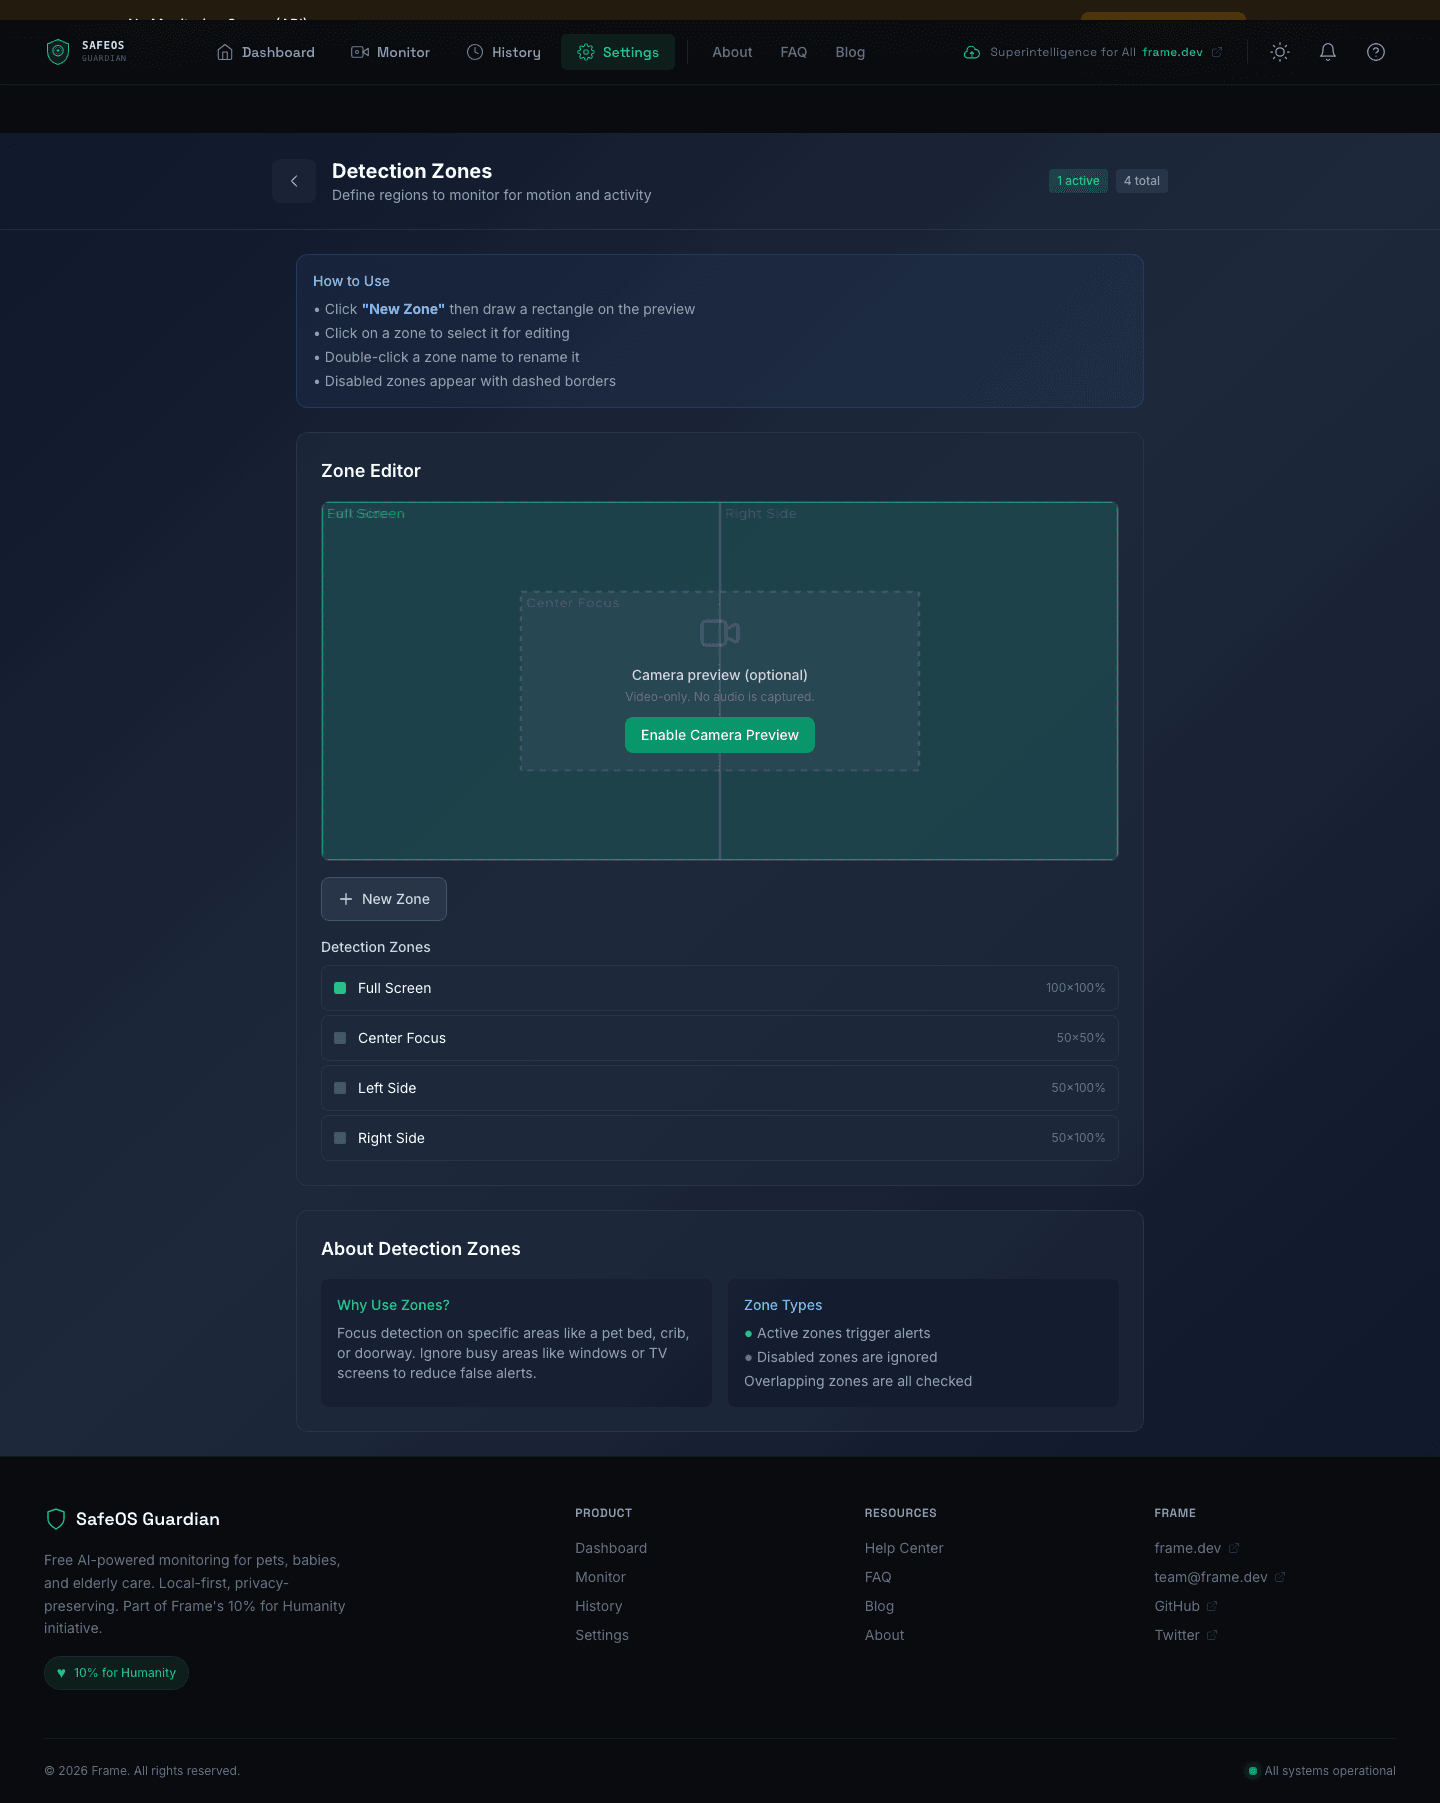Go back using the left chevron button
This screenshot has height=1803, width=1440.
click(294, 181)
